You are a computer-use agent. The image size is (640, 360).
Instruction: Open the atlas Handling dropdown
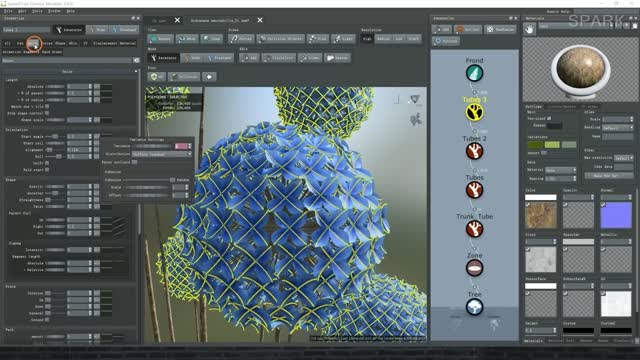click(618, 128)
